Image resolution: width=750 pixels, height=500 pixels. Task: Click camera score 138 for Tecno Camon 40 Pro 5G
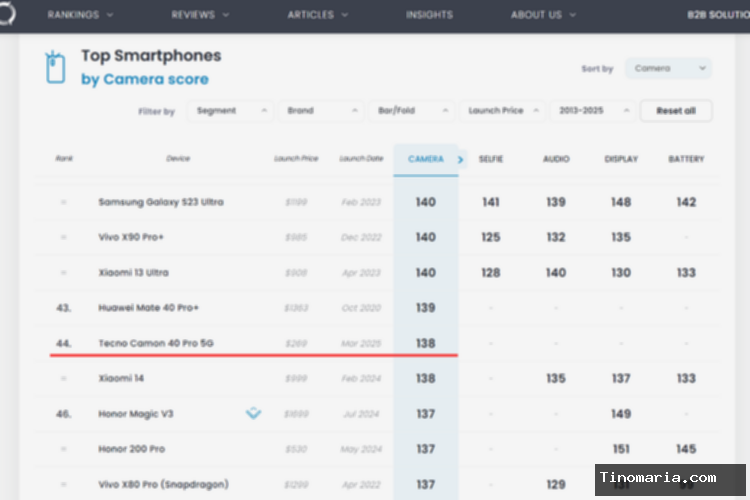(x=426, y=343)
